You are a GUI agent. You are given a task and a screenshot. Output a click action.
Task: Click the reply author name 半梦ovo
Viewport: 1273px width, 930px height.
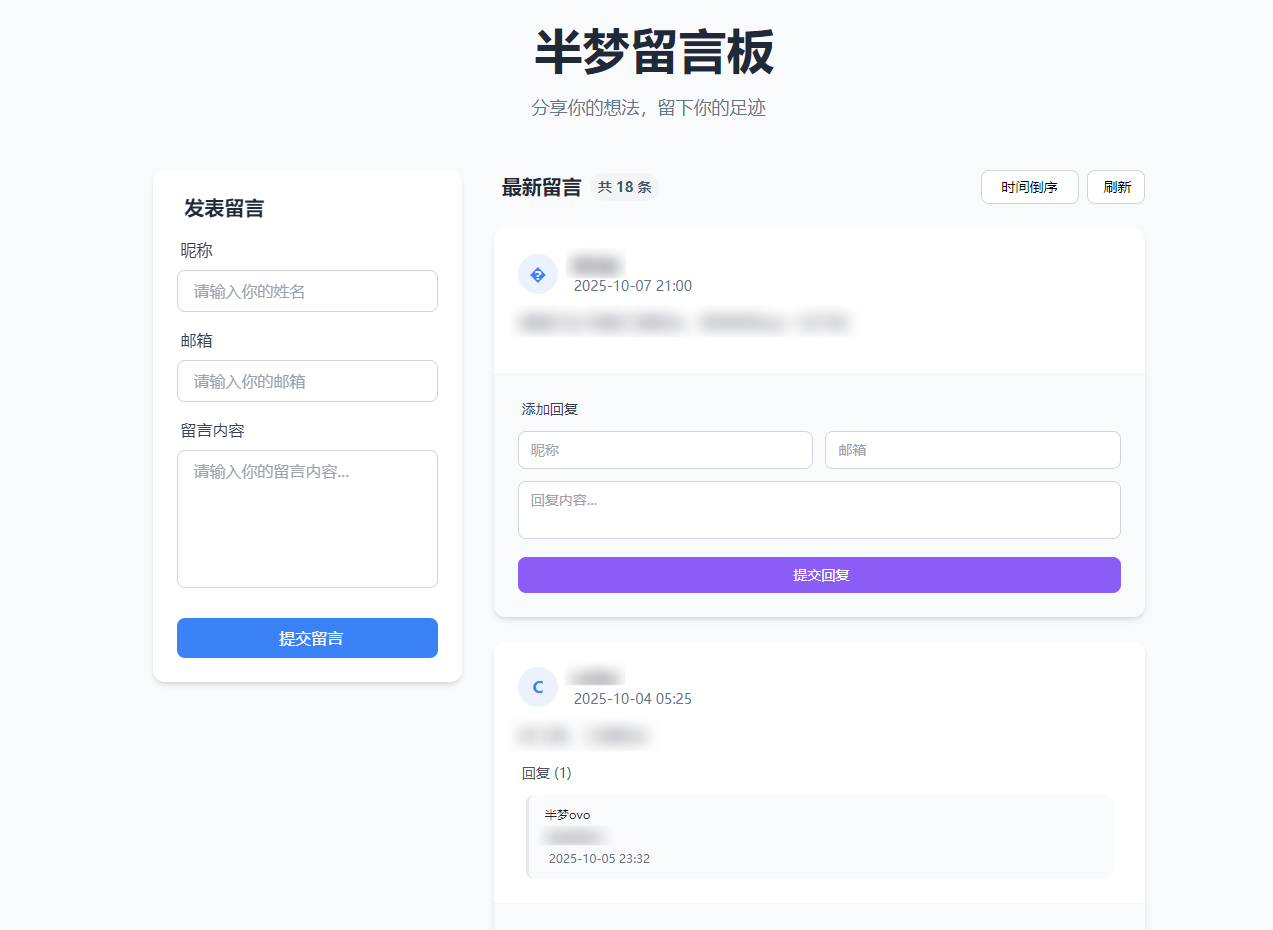point(568,815)
